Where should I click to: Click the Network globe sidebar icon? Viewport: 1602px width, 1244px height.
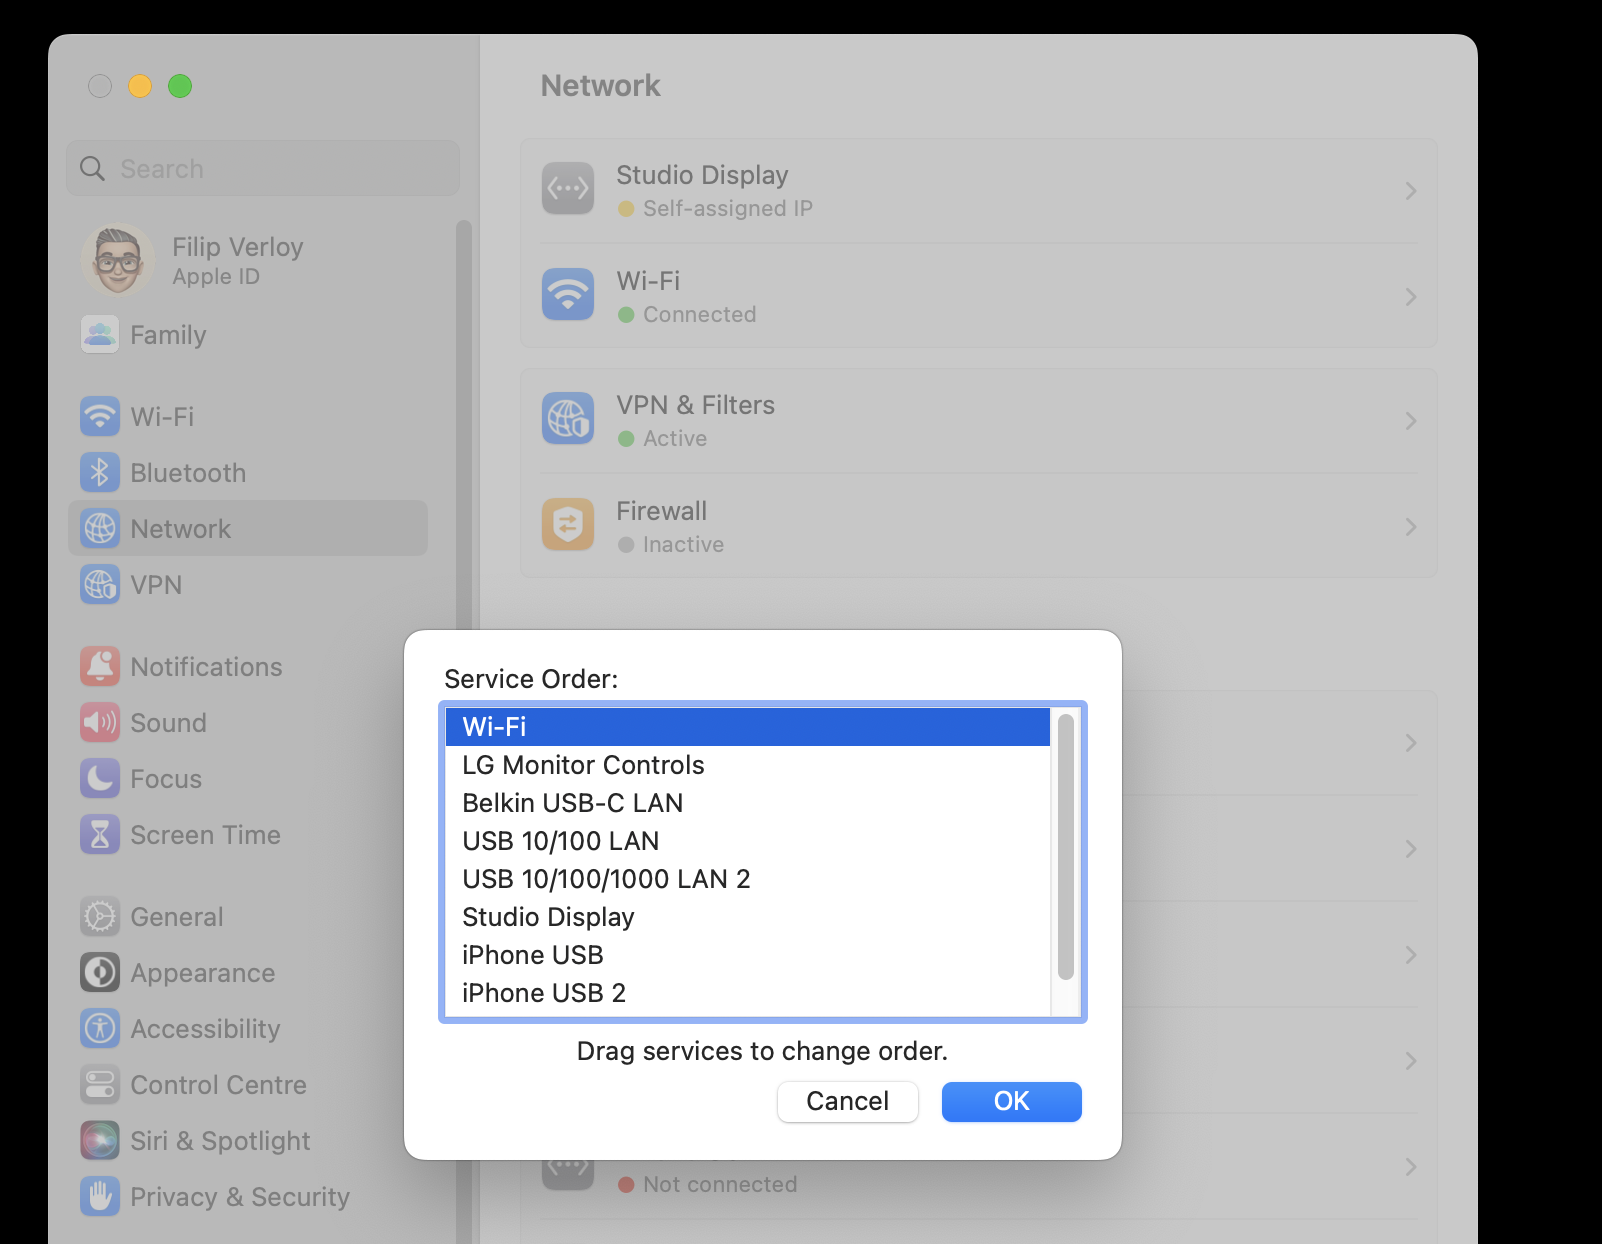100,528
